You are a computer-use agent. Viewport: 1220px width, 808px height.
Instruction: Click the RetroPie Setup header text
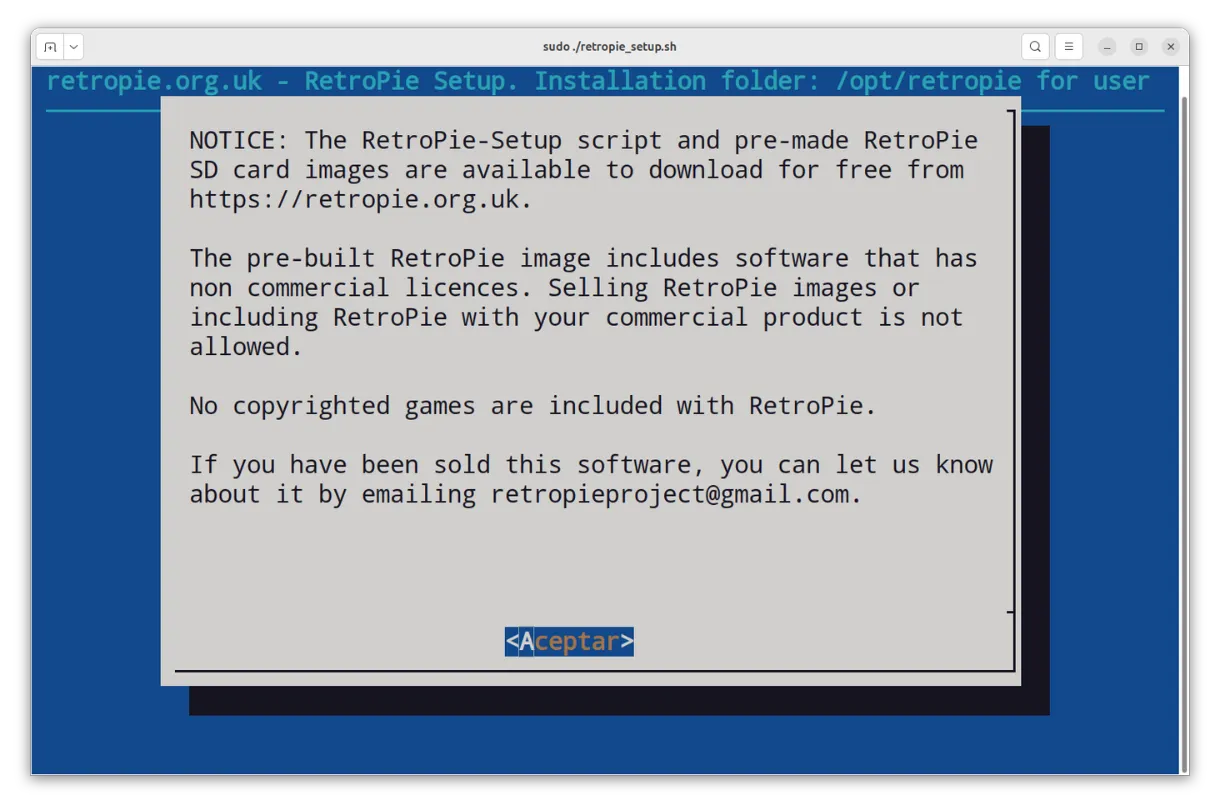[x=411, y=81]
